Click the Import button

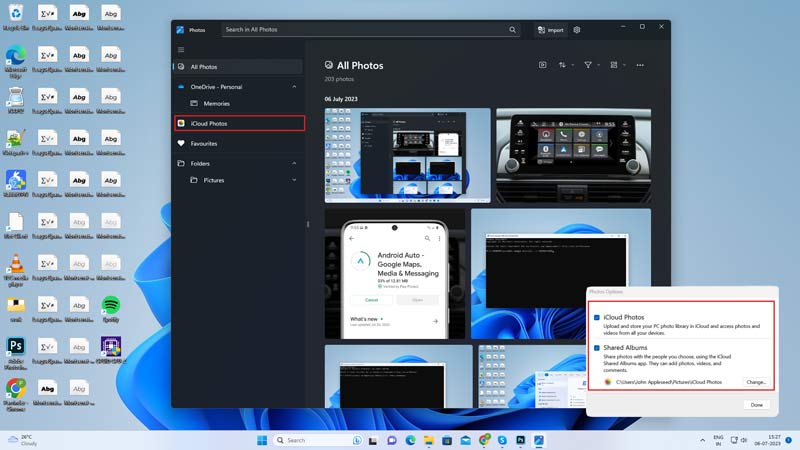pyautogui.click(x=551, y=30)
